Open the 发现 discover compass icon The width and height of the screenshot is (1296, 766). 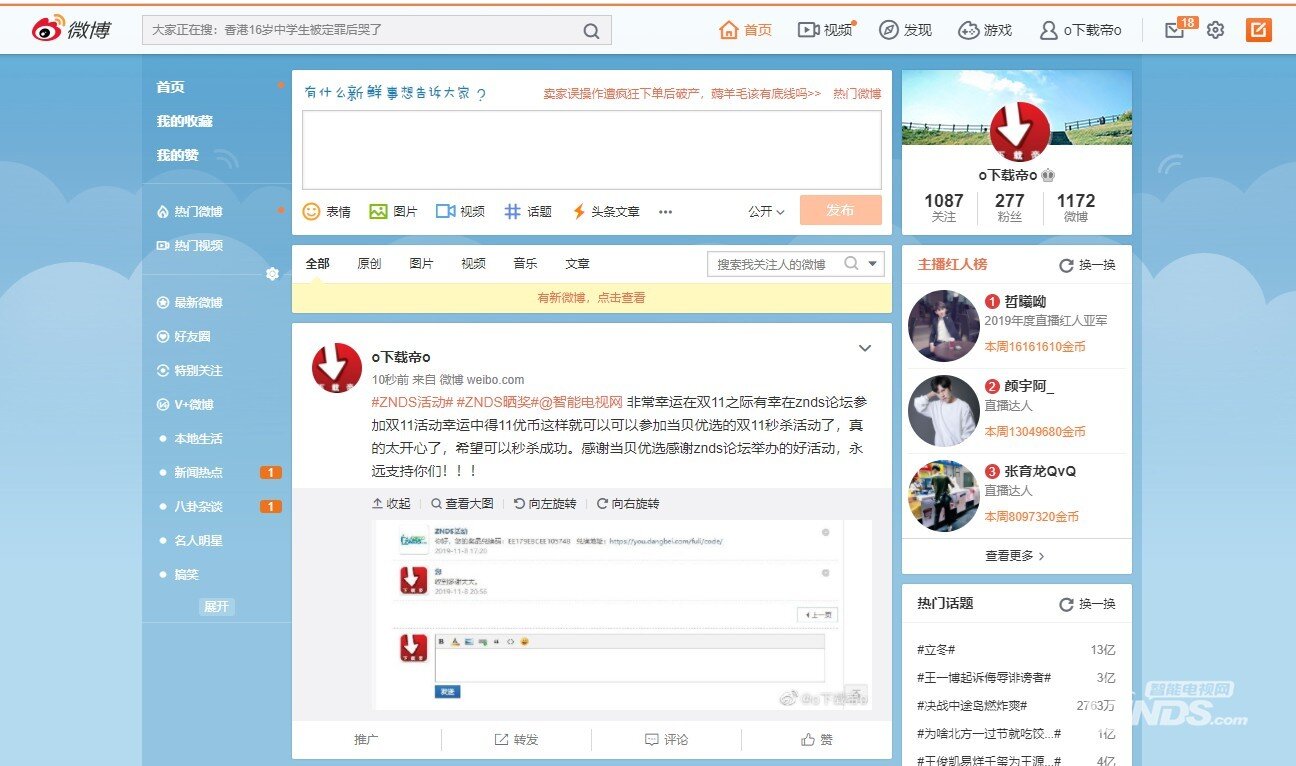[x=888, y=30]
